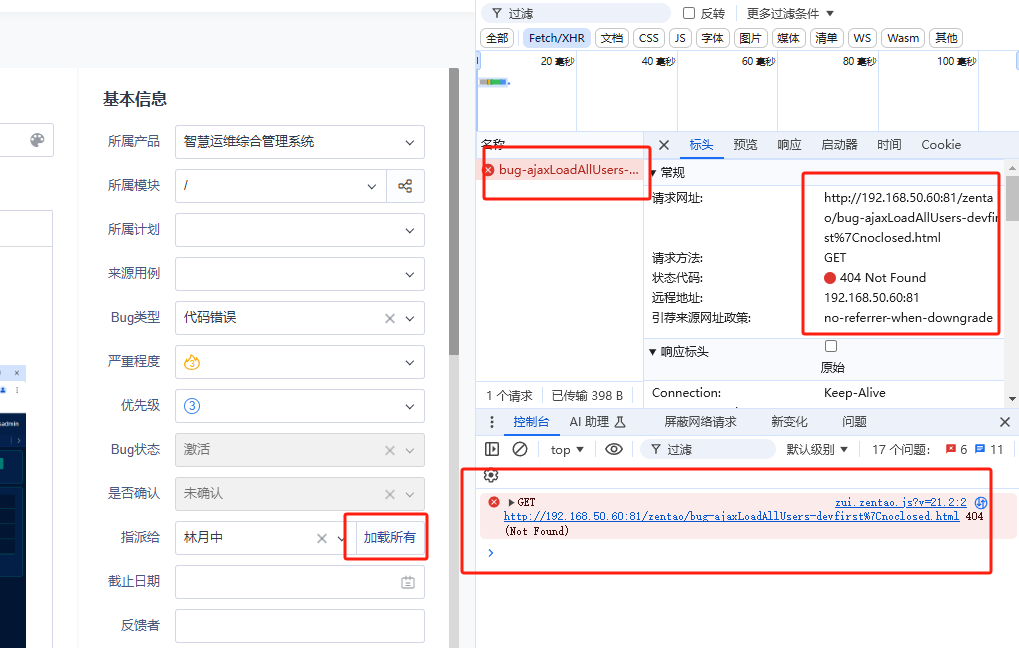1019x648 pixels.
Task: Clear the 林月中 assignee selection
Action: (322, 538)
